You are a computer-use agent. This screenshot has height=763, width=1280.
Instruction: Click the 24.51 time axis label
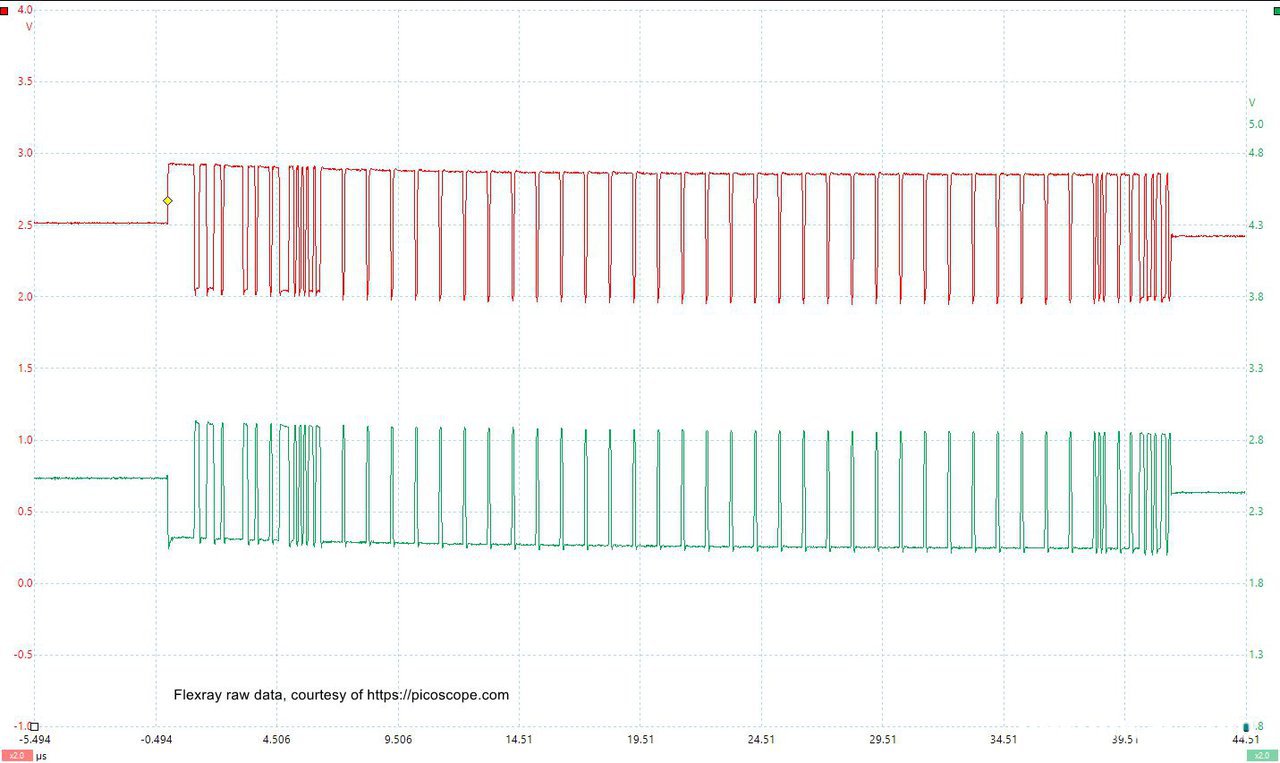click(761, 740)
